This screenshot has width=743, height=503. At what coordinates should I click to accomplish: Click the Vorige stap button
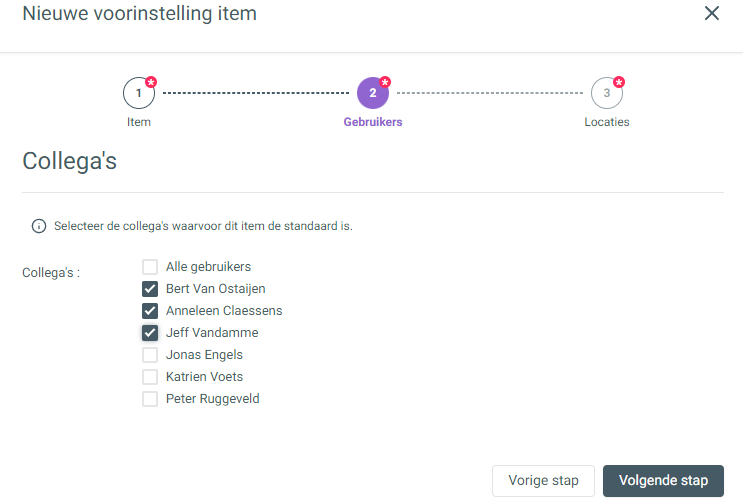tap(543, 481)
